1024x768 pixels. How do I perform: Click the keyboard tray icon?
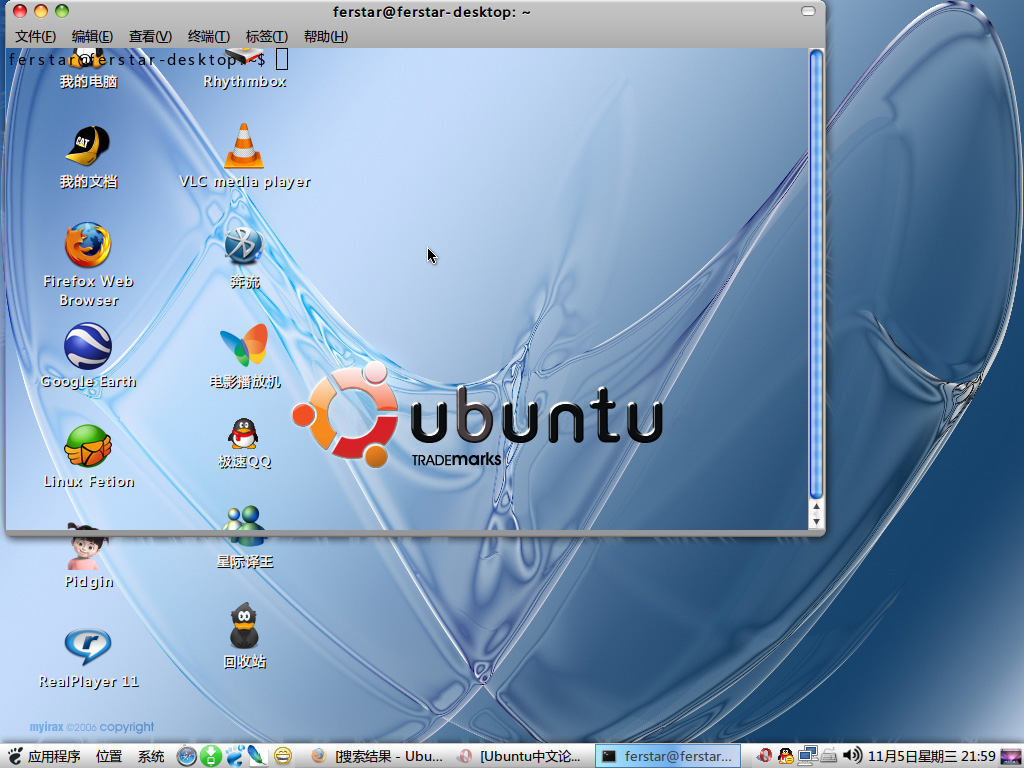pyautogui.click(x=829, y=756)
